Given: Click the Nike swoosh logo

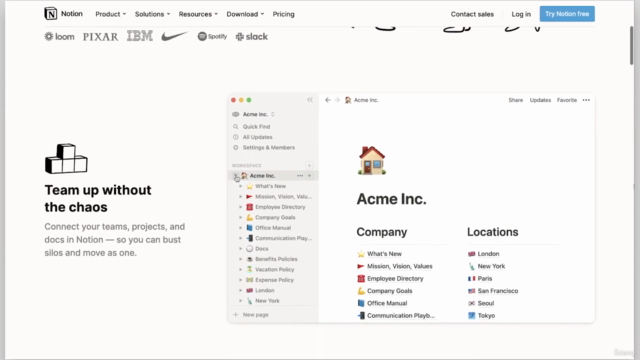Looking at the screenshot, I should tap(174, 36).
